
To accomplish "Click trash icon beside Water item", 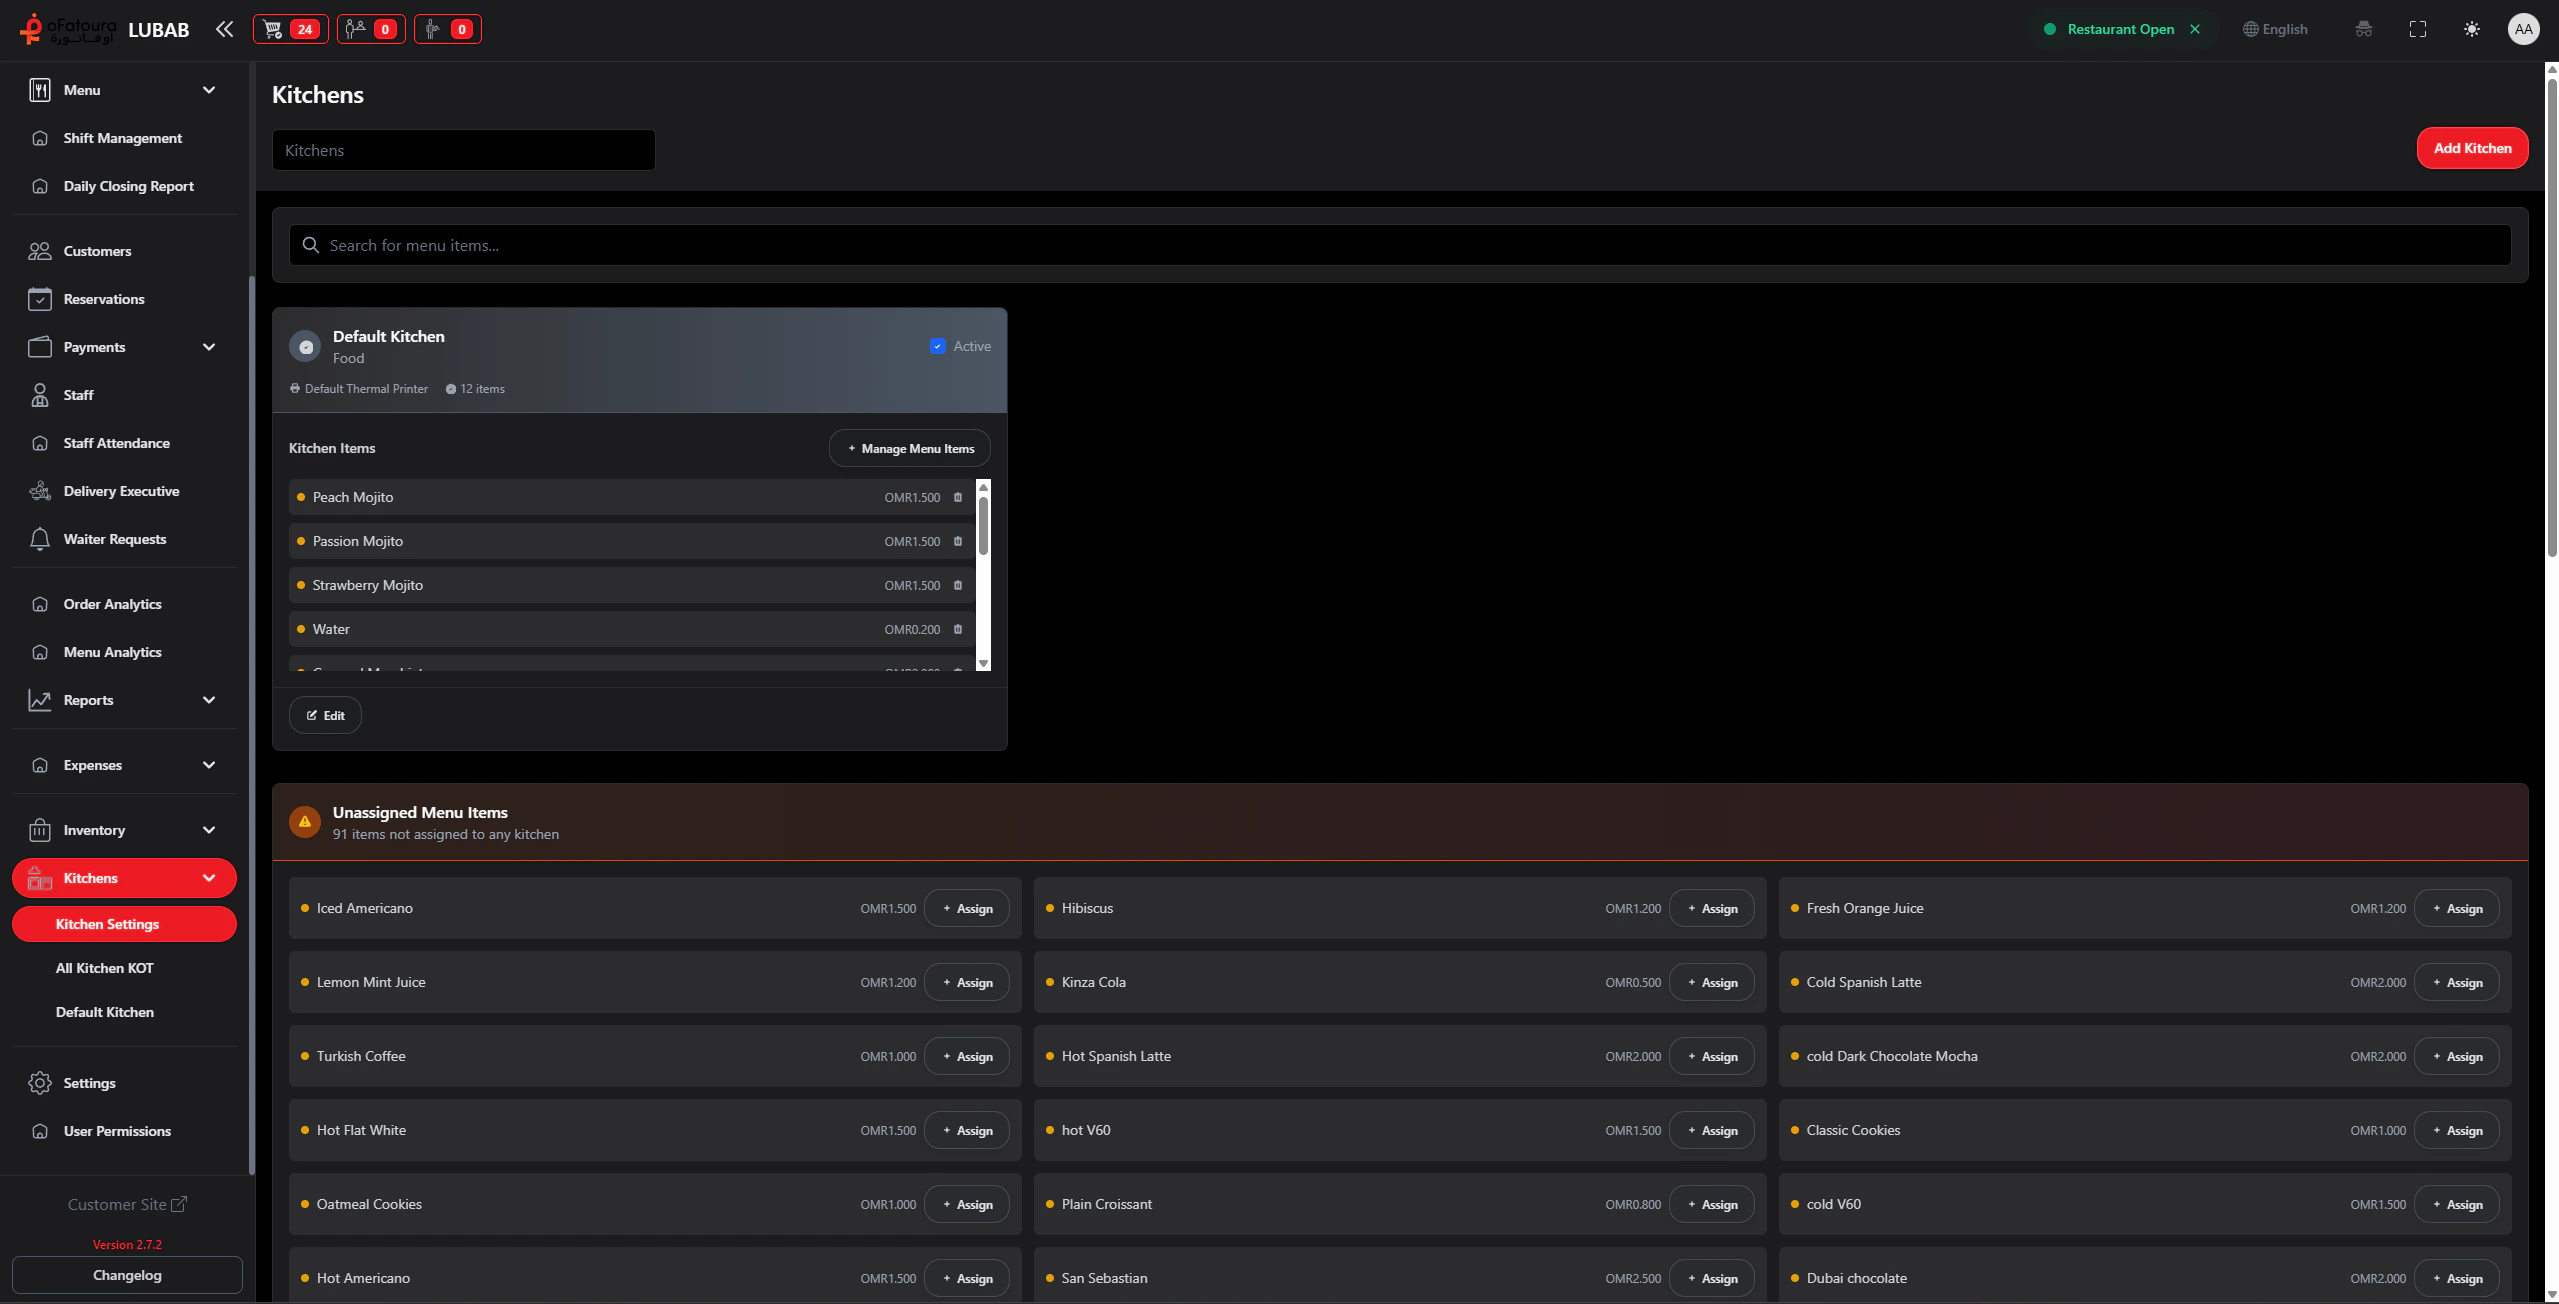I will click(957, 629).
